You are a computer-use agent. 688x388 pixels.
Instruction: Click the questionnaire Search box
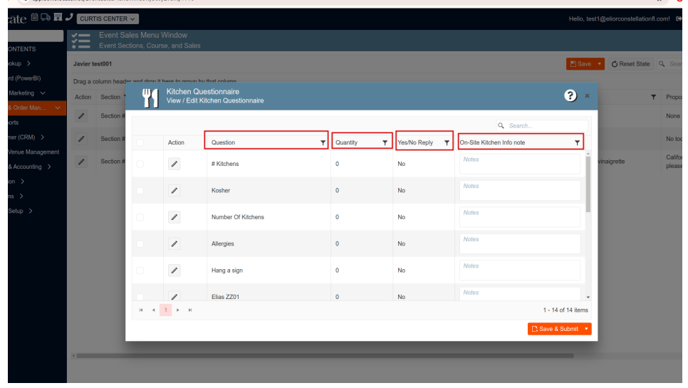pos(542,126)
